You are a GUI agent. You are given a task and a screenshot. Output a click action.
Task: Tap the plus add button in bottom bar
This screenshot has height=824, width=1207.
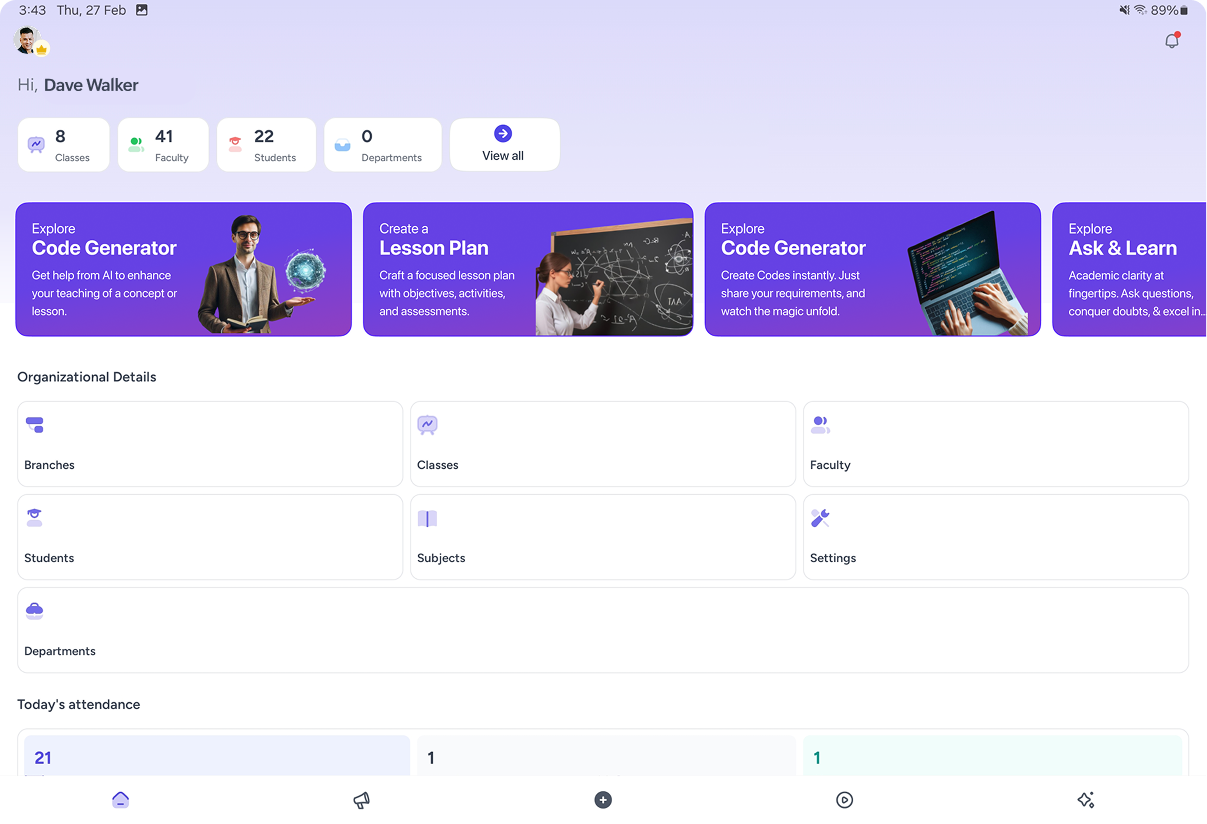pos(603,800)
